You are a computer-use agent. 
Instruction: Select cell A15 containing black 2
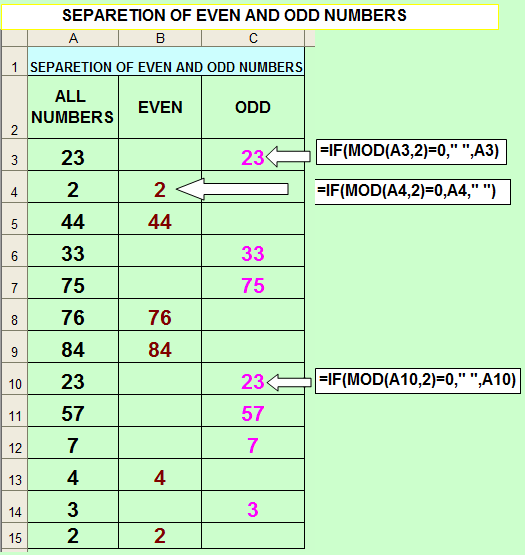pyautogui.click(x=73, y=536)
